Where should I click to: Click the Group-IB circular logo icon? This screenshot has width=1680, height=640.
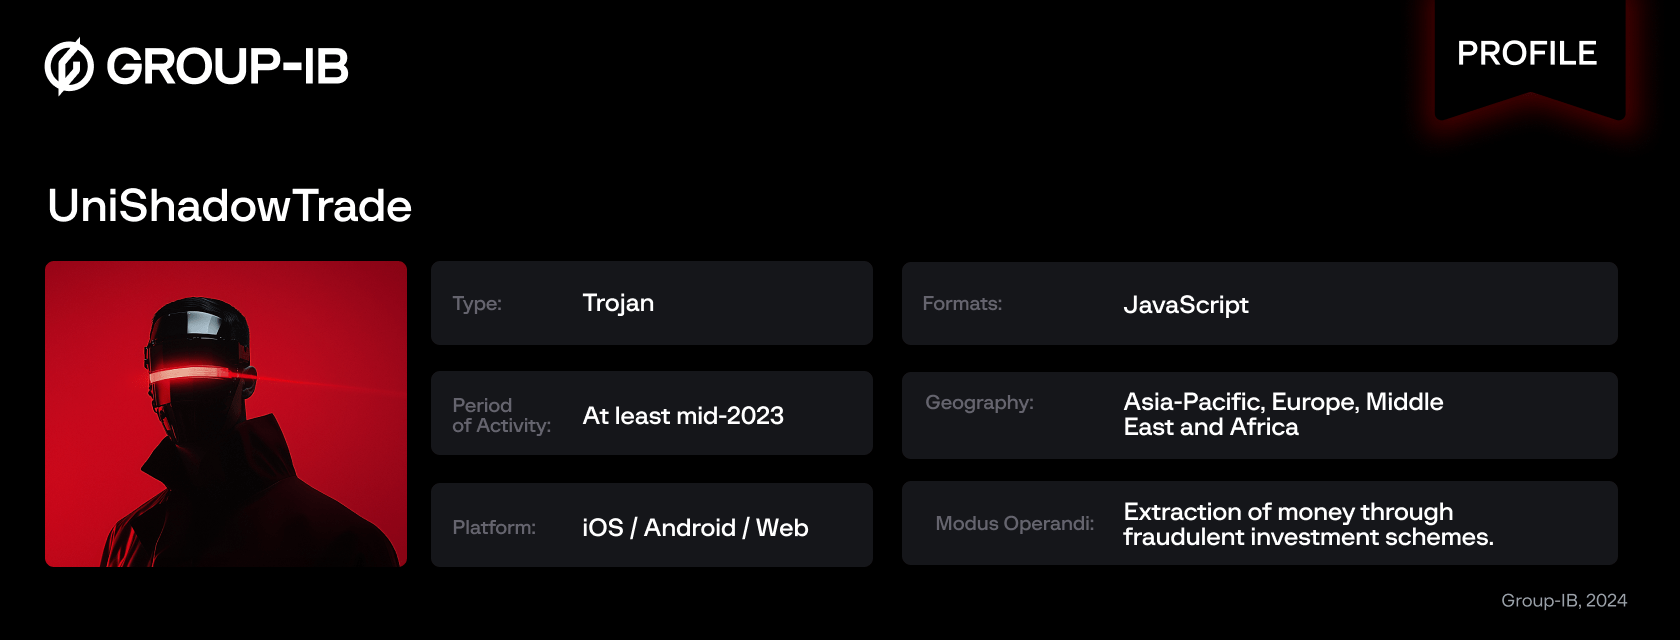(69, 67)
